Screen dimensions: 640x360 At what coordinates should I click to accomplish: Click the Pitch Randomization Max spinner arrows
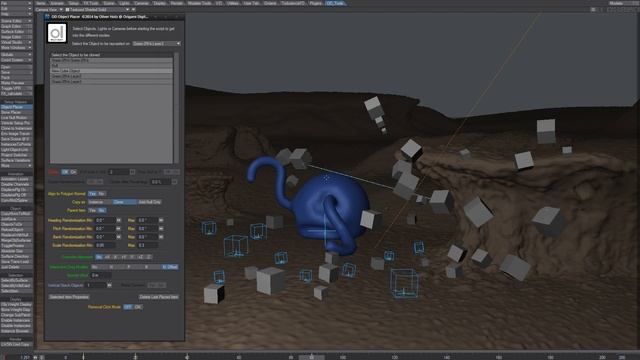coord(161,229)
